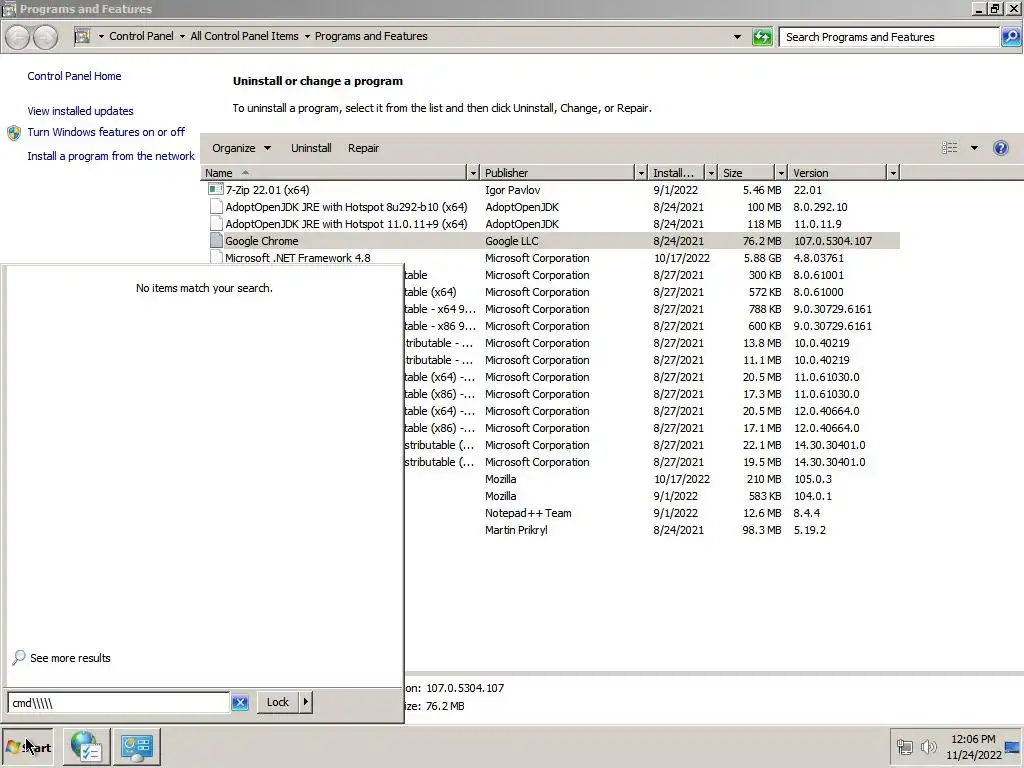Image resolution: width=1024 pixels, height=768 pixels.
Task: Click the network tray icon
Action: click(x=904, y=746)
